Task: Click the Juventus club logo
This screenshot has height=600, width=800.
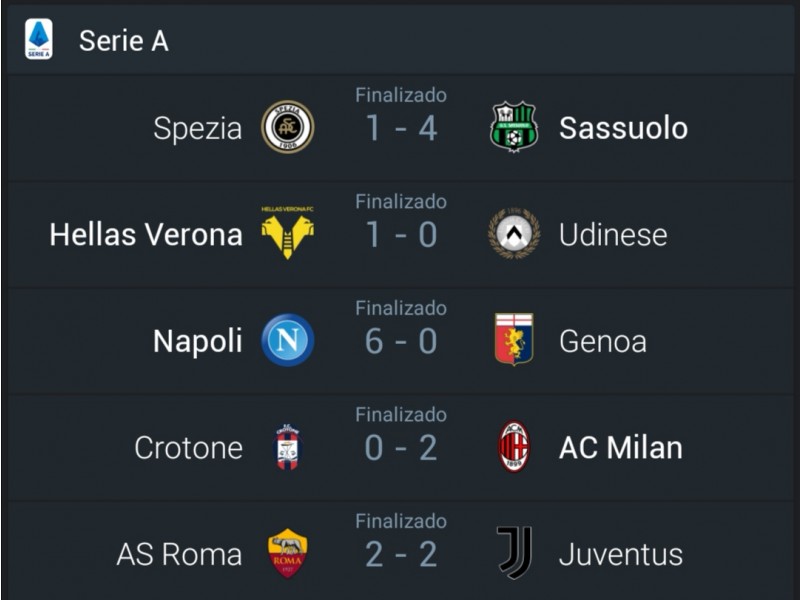Action: tap(515, 553)
